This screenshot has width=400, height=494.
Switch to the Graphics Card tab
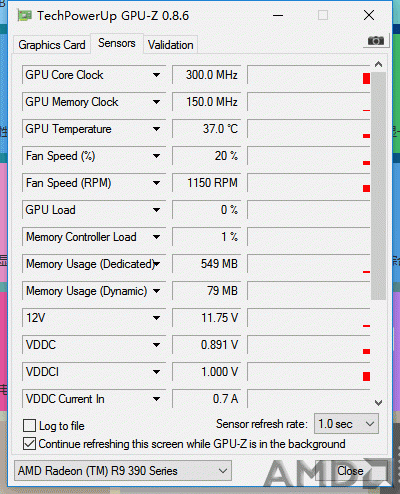52,45
